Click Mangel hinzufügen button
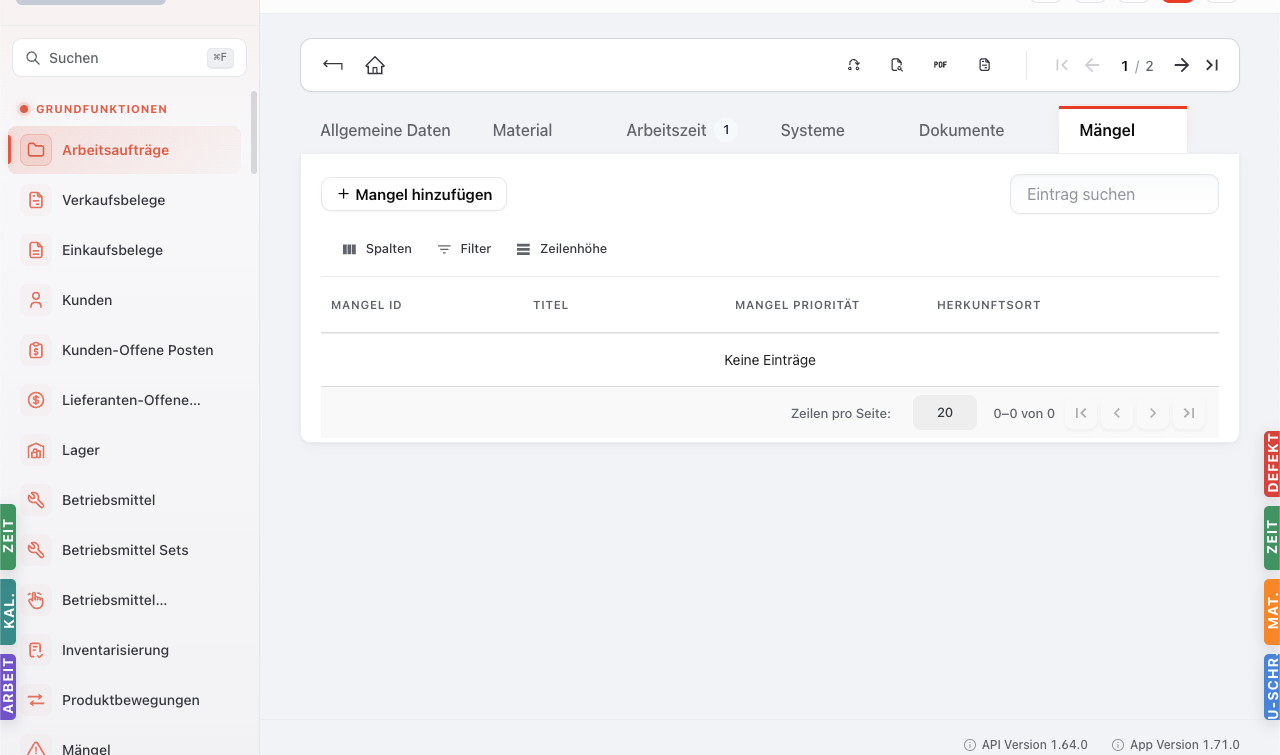This screenshot has height=755, width=1280. pos(414,194)
